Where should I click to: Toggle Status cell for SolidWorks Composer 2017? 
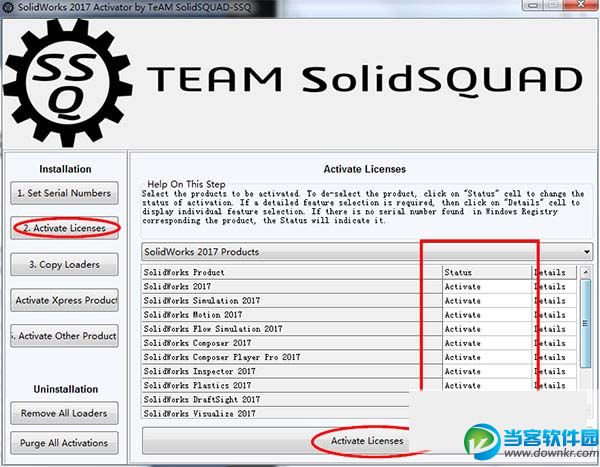tap(487, 343)
